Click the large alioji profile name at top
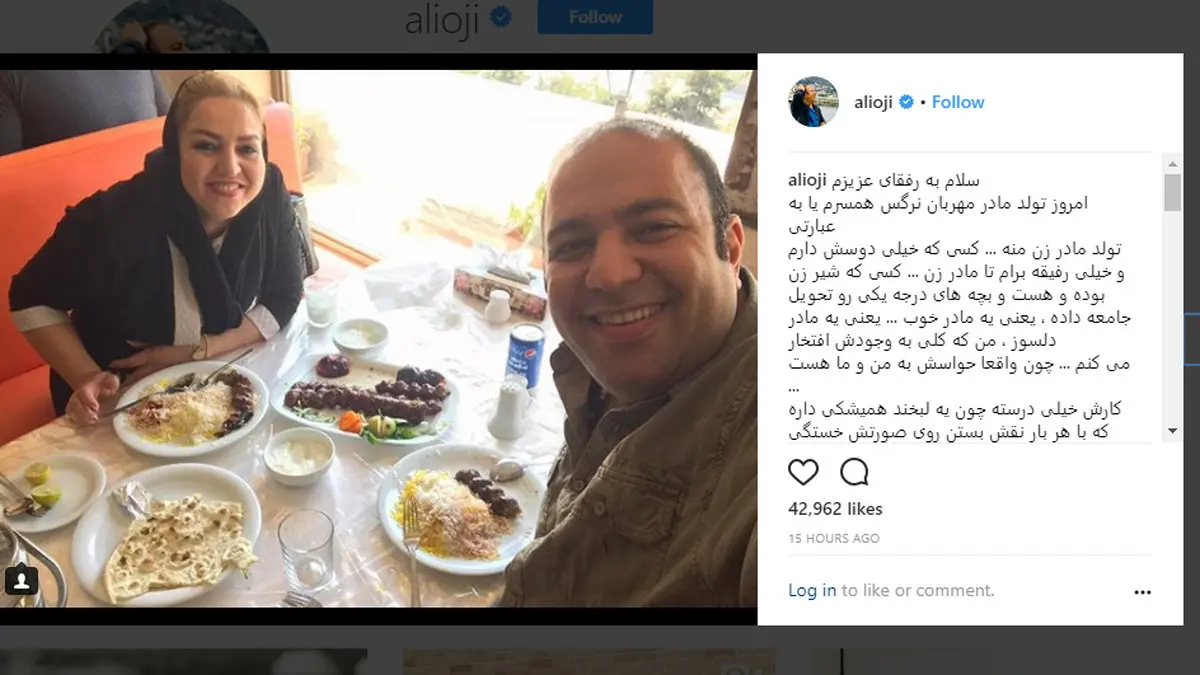Image resolution: width=1200 pixels, height=675 pixels. (441, 18)
